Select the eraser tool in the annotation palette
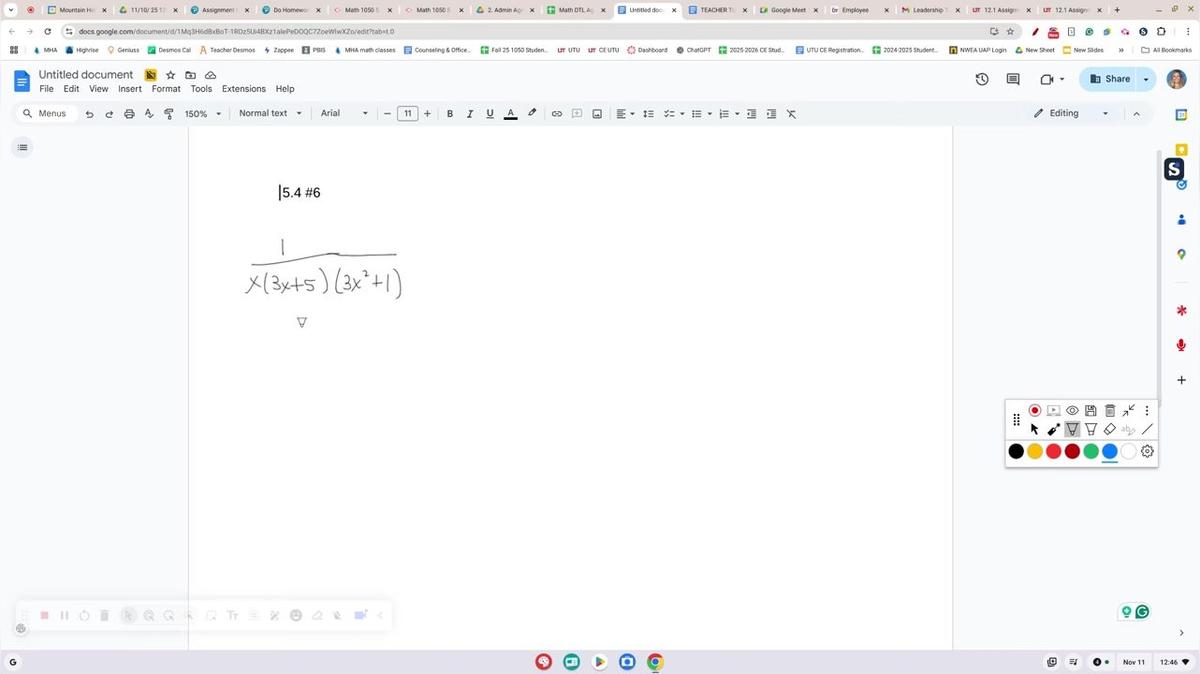The height and width of the screenshot is (674, 1200). click(1109, 429)
